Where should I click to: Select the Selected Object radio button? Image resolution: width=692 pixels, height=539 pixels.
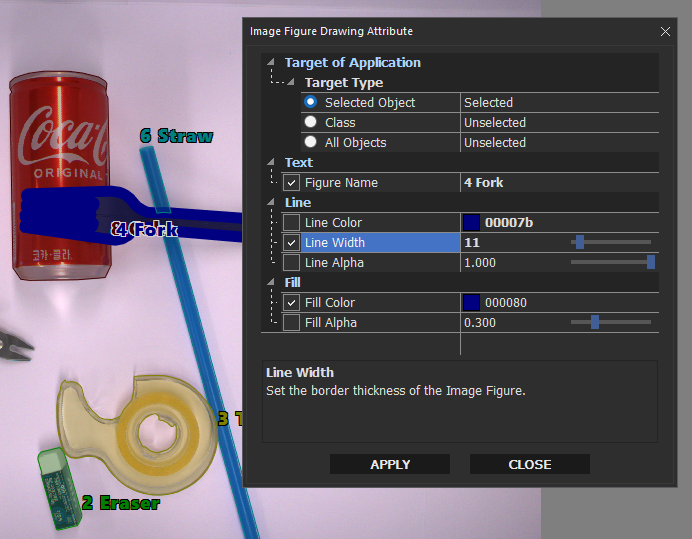click(311, 102)
